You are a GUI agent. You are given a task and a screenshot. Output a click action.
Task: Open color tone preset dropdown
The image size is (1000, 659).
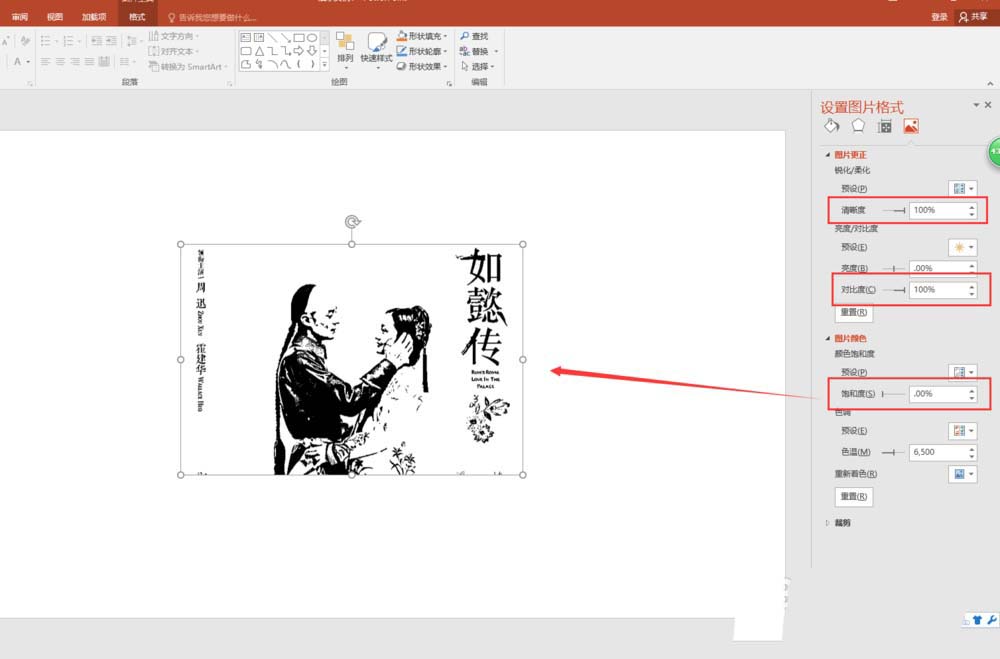coord(963,431)
